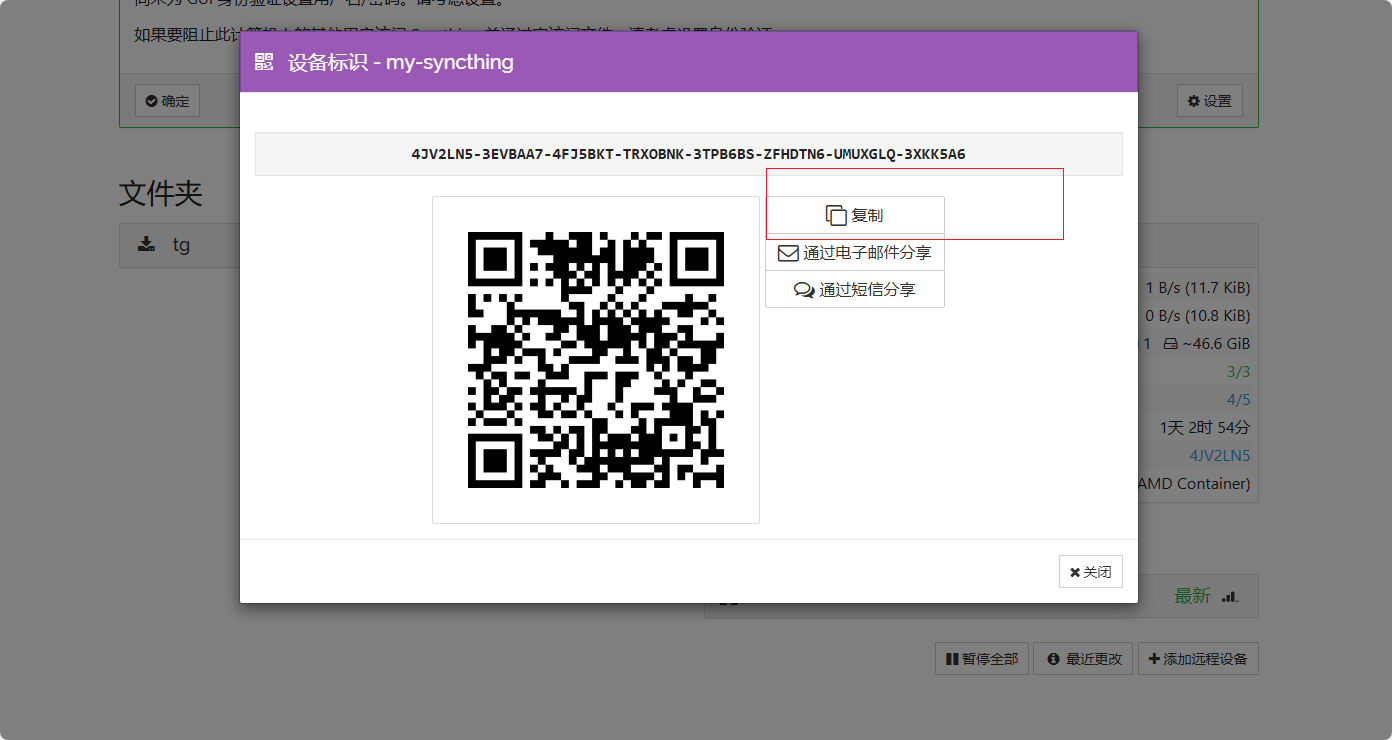Click the QR icon in device ID dialog title
This screenshot has height=740, width=1392.
point(264,62)
